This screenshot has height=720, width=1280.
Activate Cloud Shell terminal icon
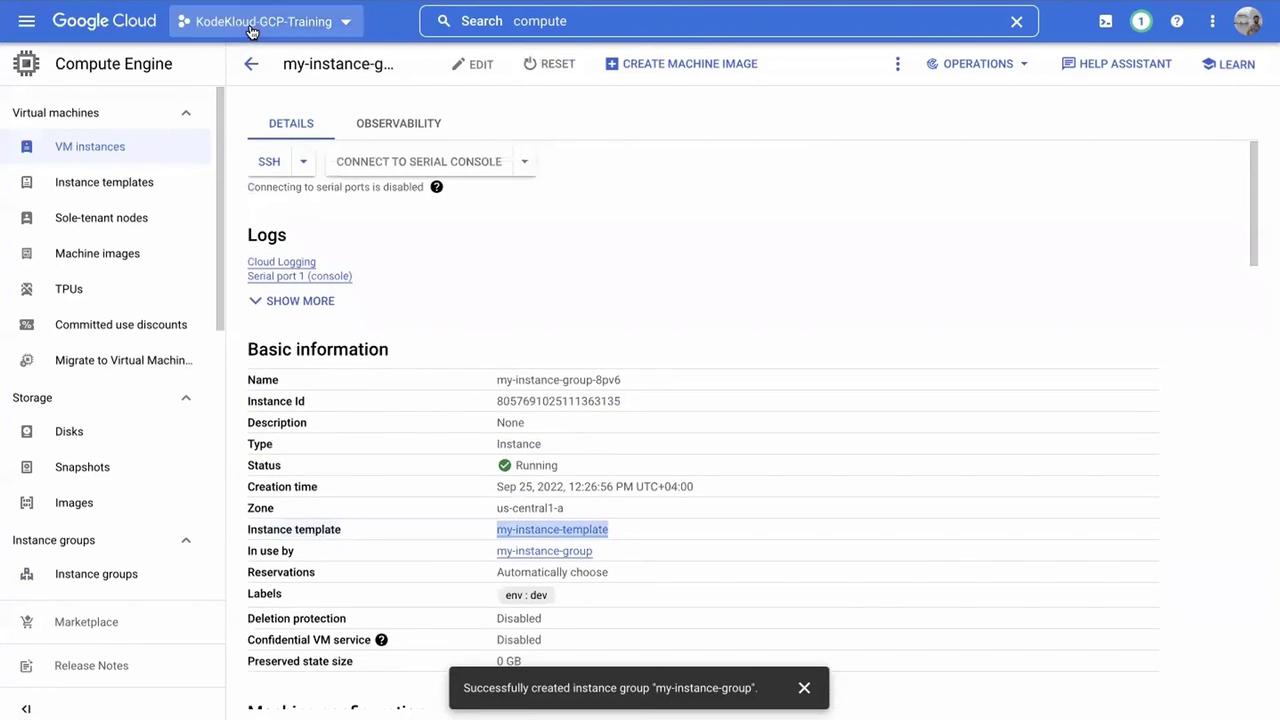click(1106, 21)
